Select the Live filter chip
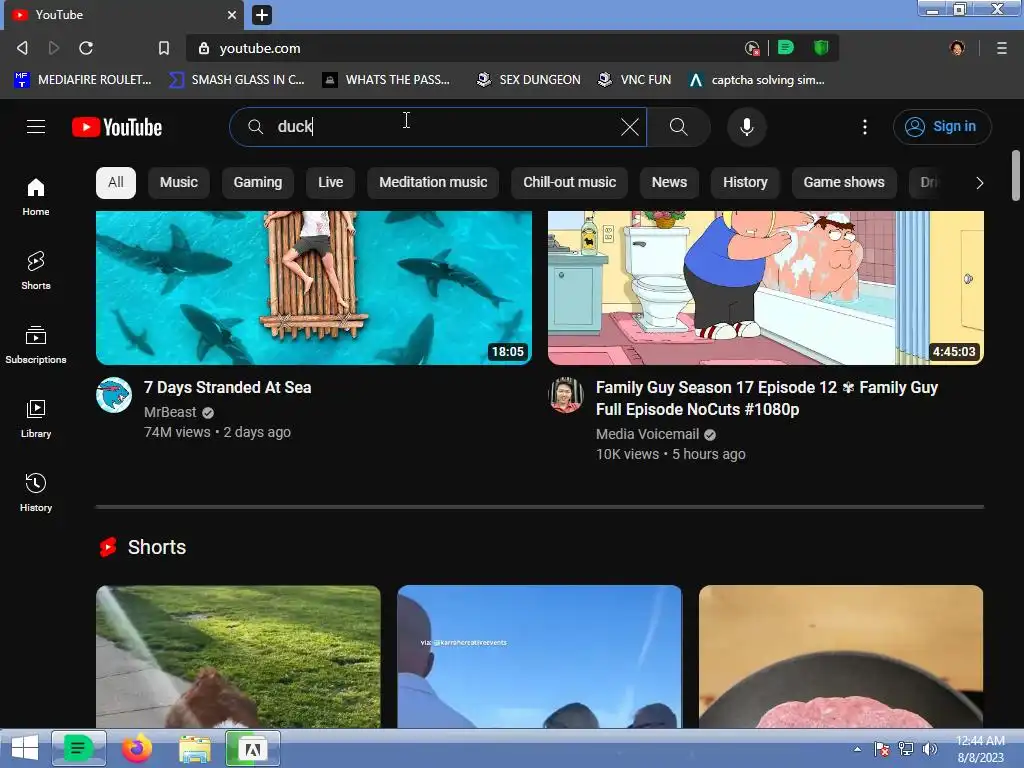 330,182
